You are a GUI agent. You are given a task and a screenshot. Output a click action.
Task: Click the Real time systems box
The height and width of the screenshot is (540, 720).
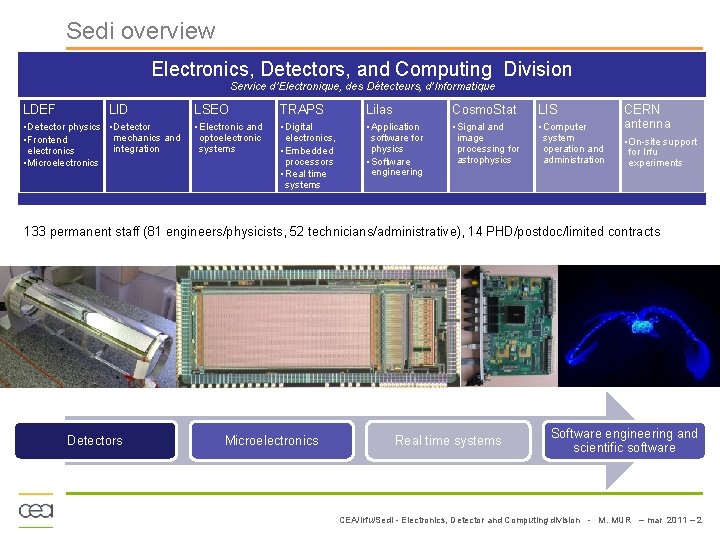point(448,440)
